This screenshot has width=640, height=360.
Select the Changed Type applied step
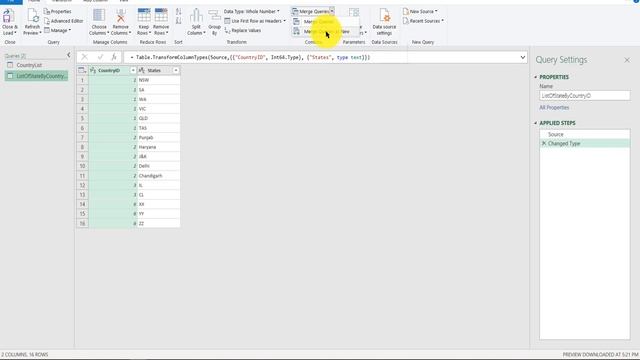584,144
